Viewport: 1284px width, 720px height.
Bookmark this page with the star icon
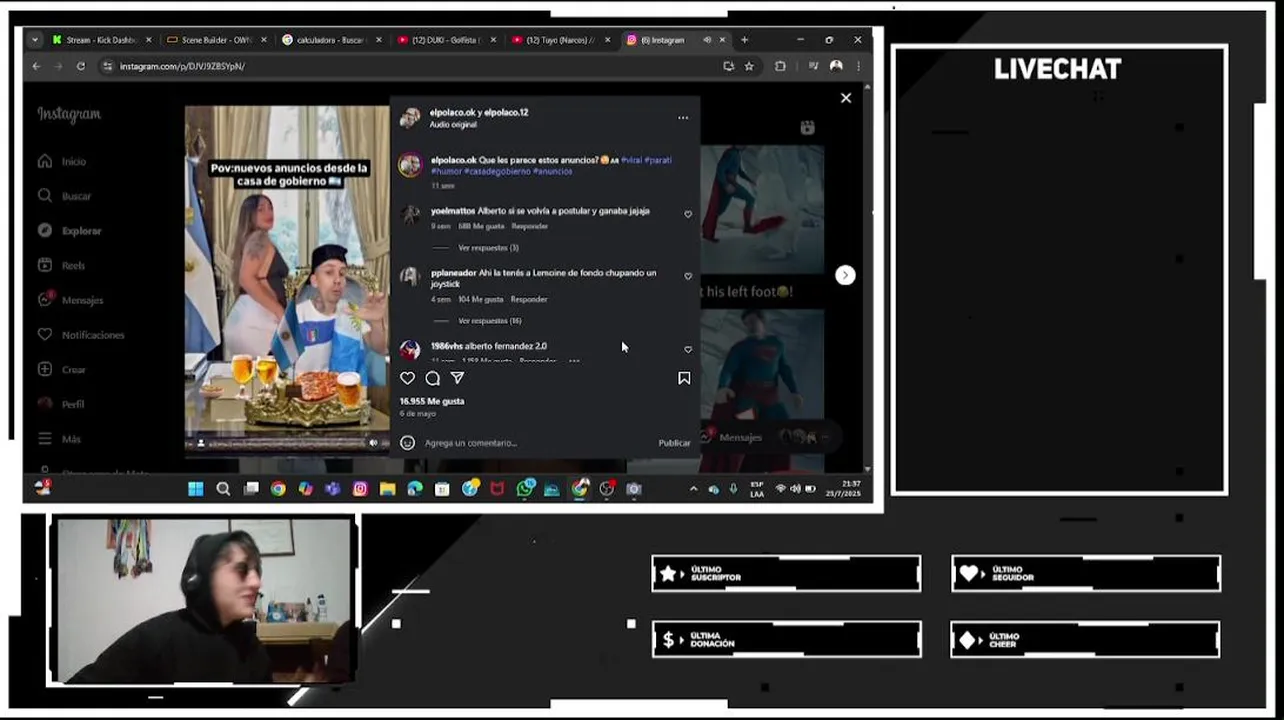pyautogui.click(x=749, y=66)
